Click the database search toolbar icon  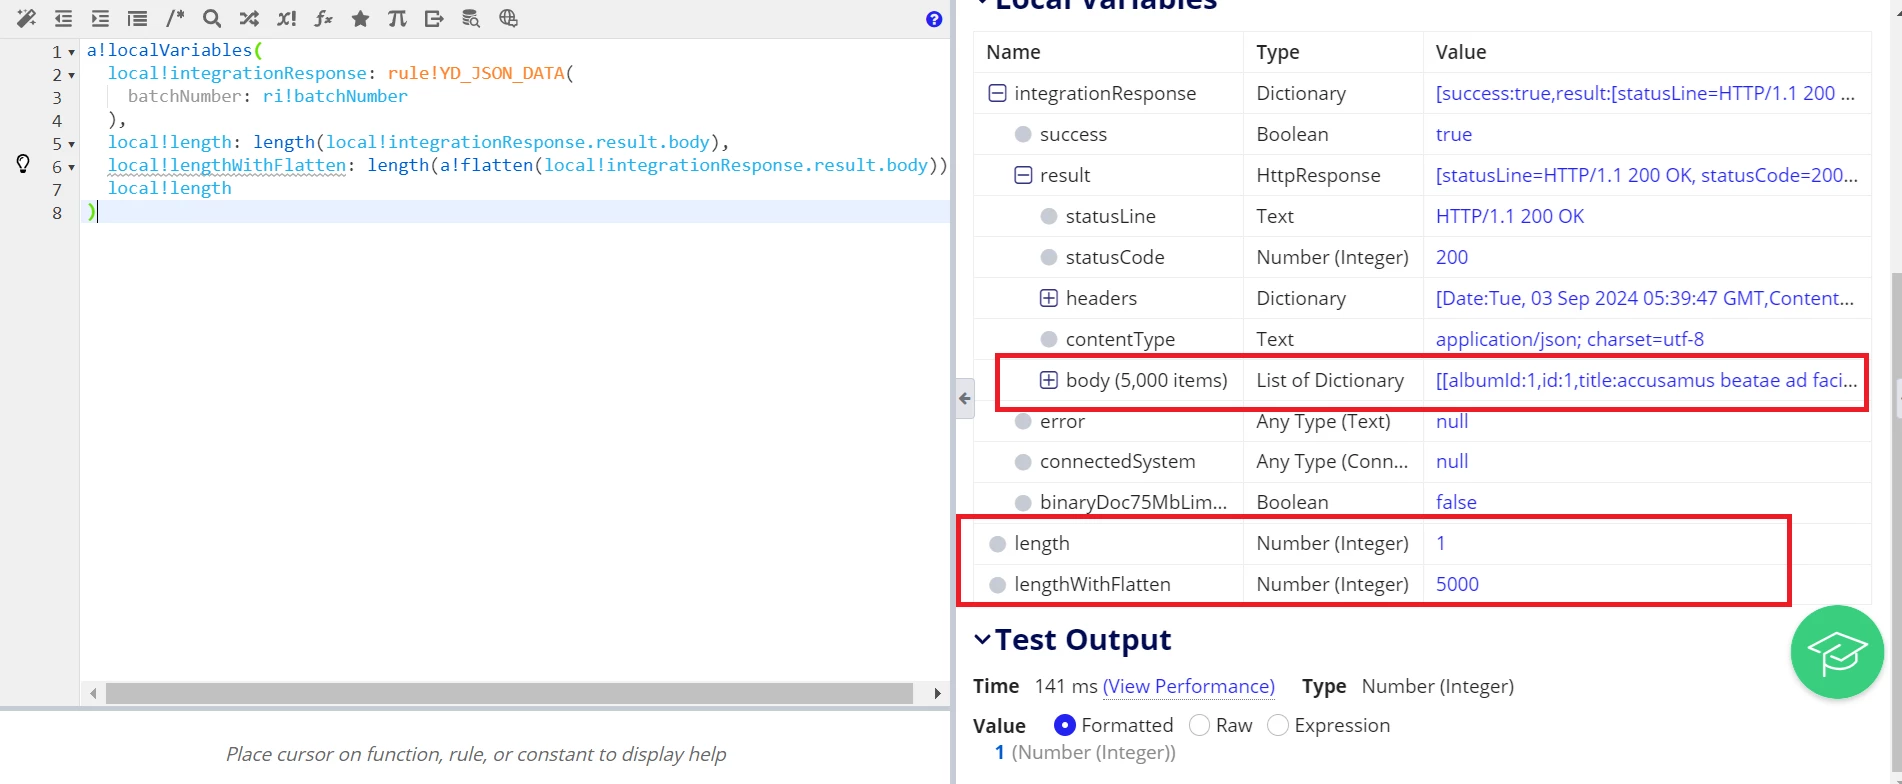tap(471, 18)
